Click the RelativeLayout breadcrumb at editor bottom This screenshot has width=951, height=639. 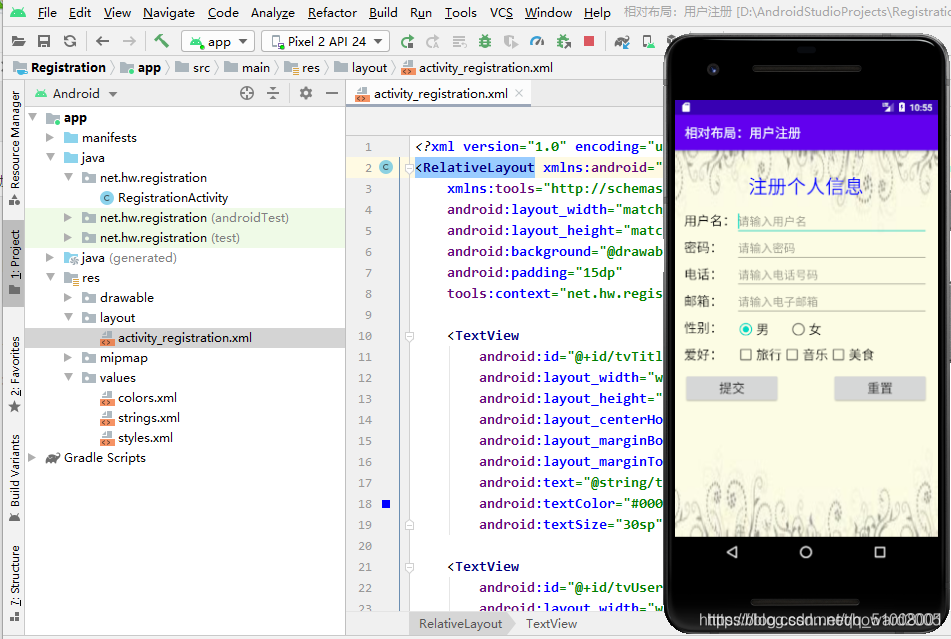pos(460,624)
